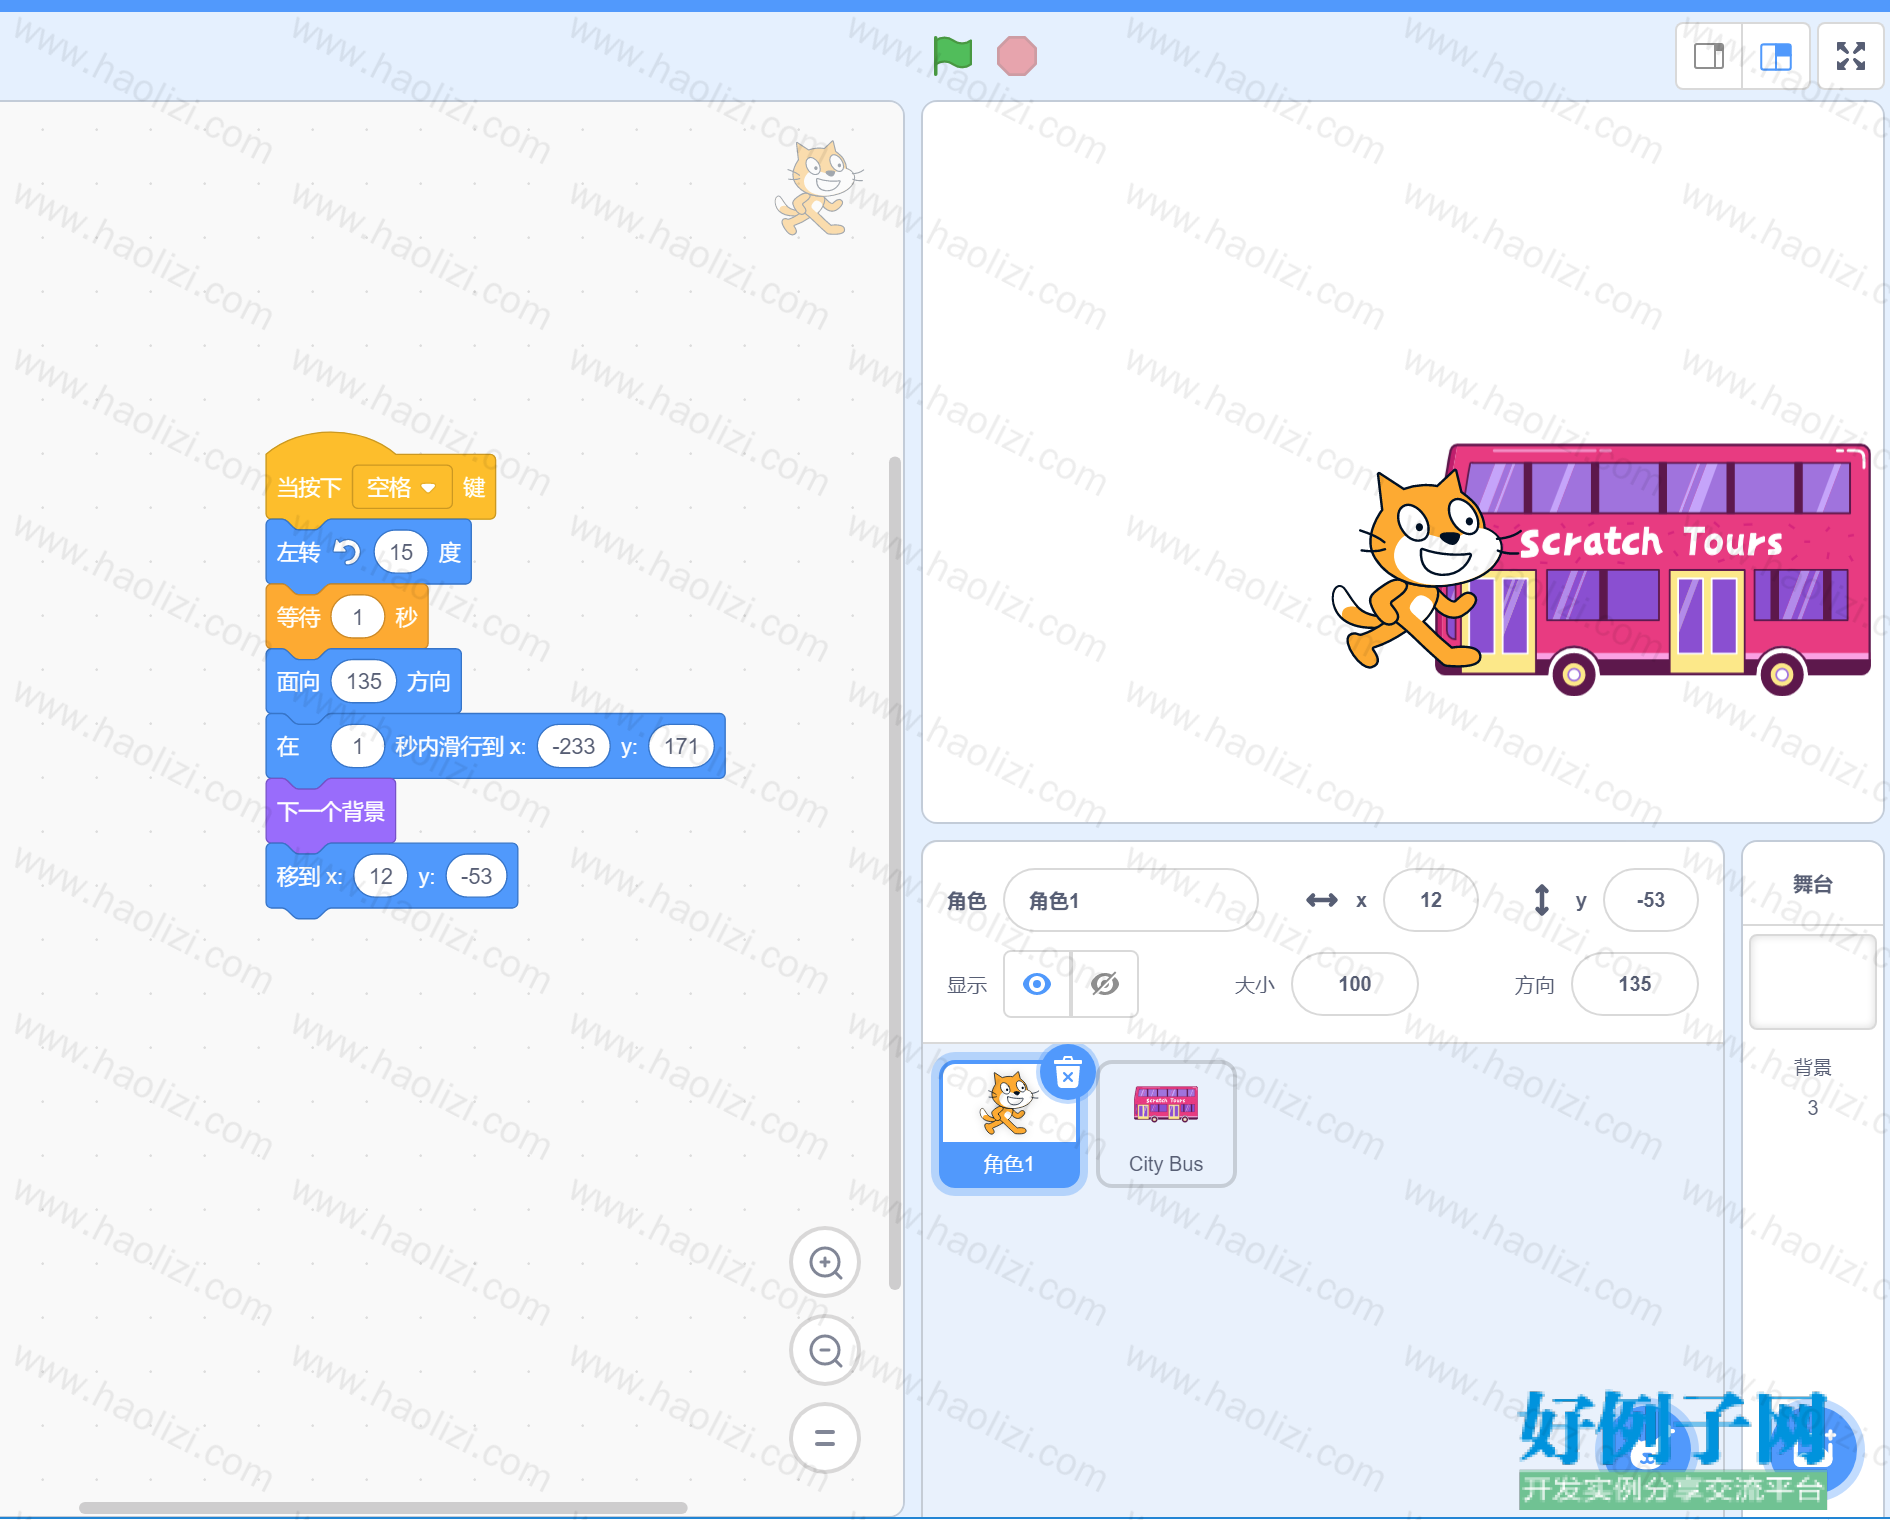
Task: Click the 背景 backdrop count label
Action: click(1812, 1067)
